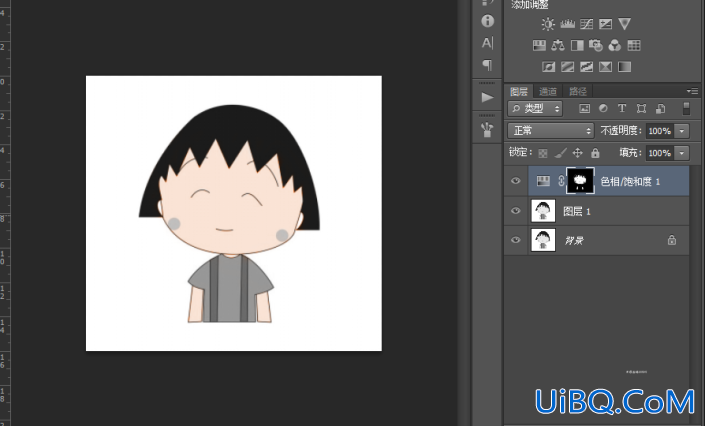Toggle the mask link on 色相/饱和度 1
The image size is (705, 426).
coord(561,181)
